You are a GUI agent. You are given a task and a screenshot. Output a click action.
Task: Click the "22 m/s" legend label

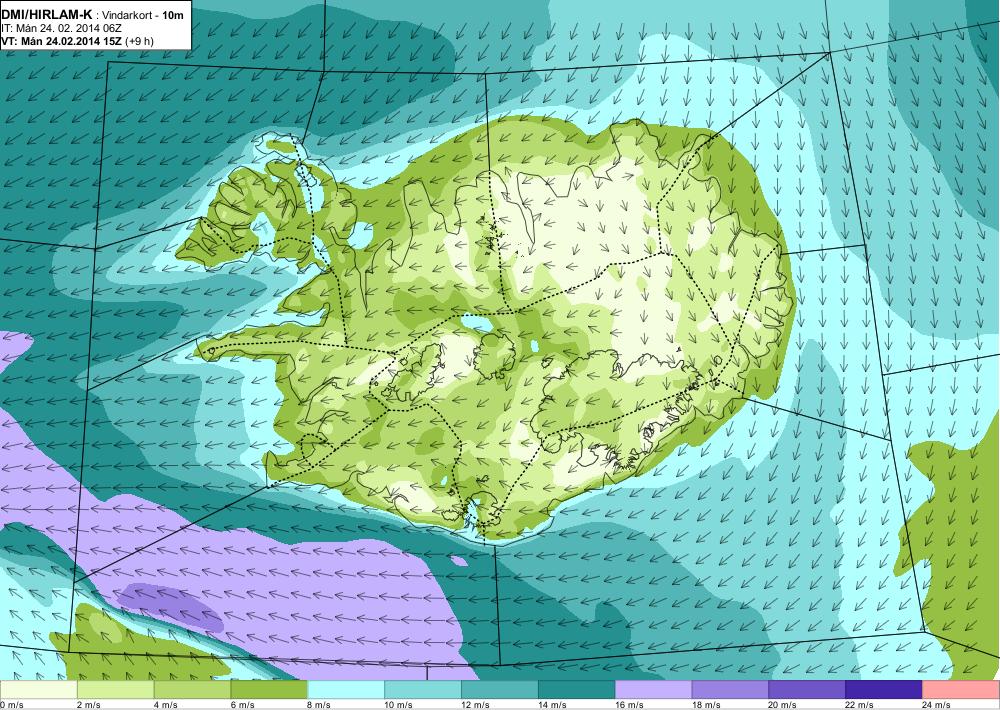859,705
